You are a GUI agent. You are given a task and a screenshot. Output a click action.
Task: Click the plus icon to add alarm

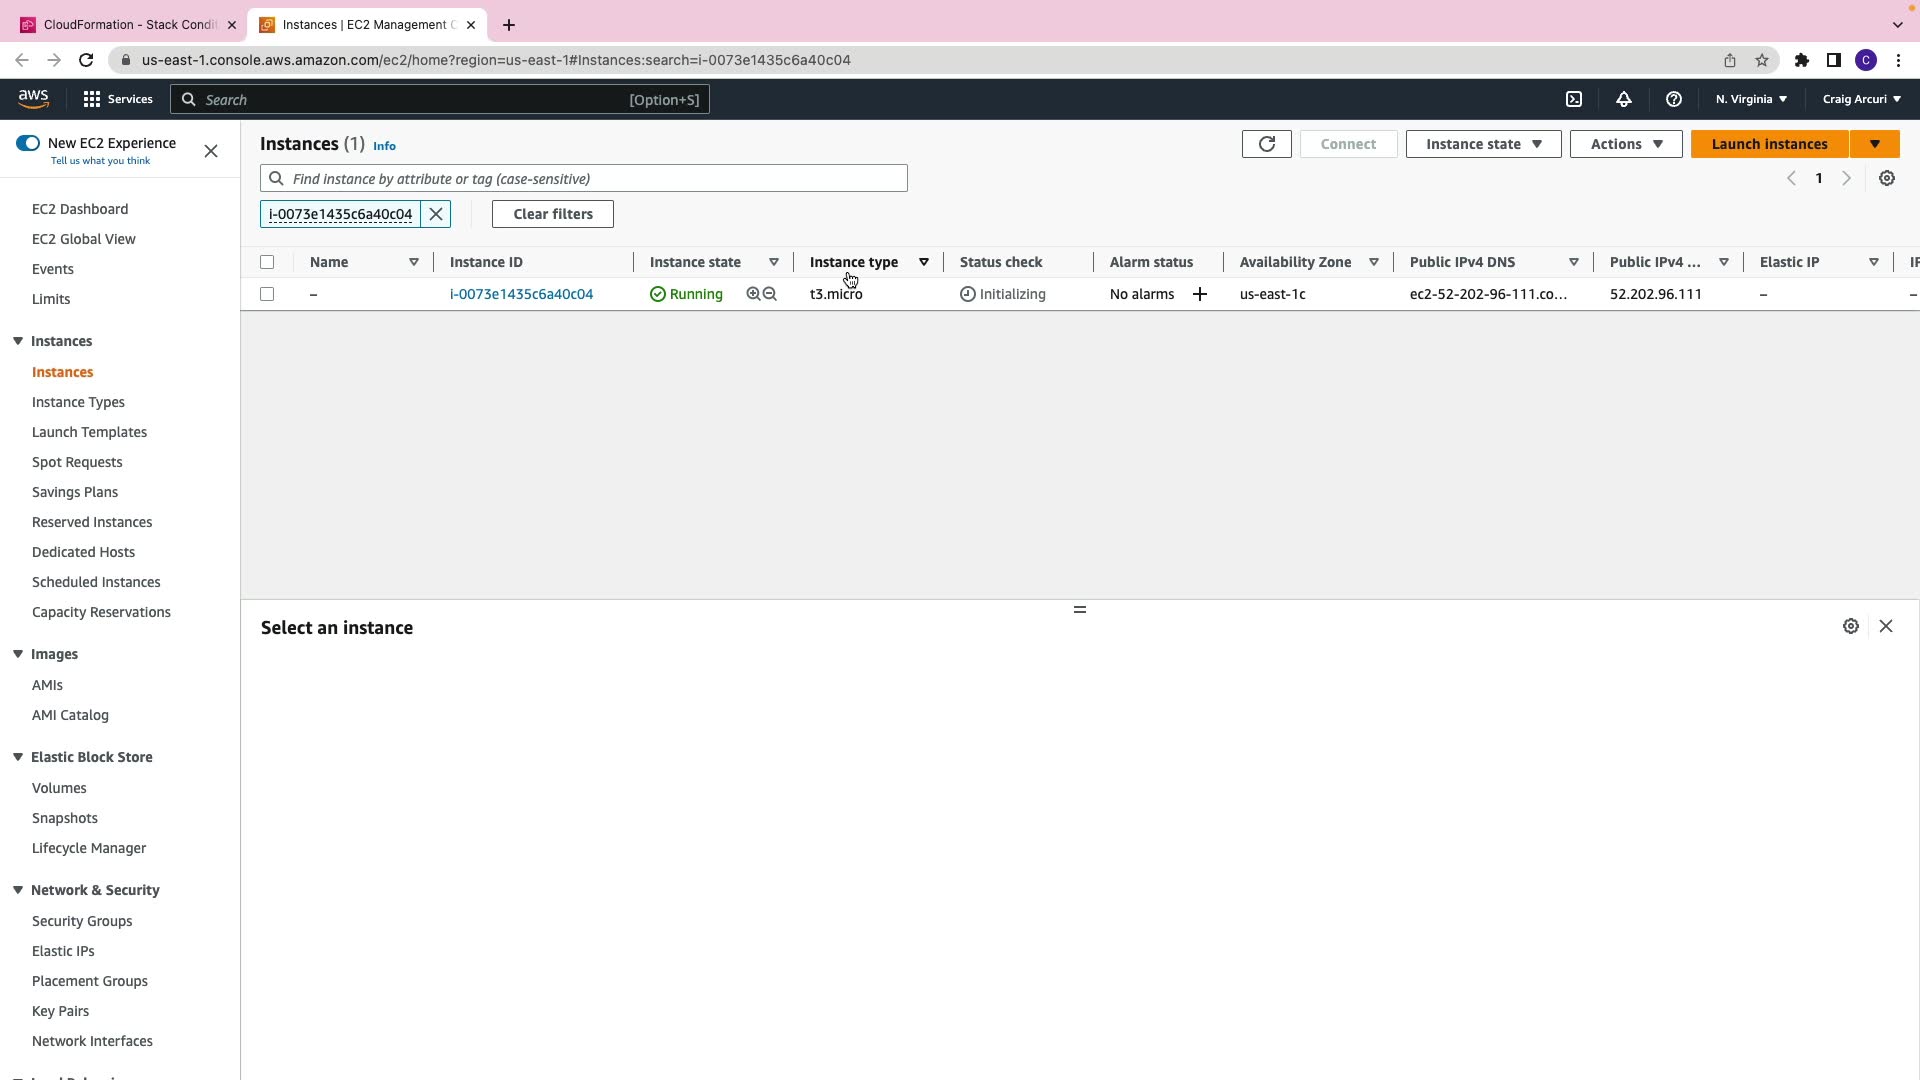[1199, 294]
